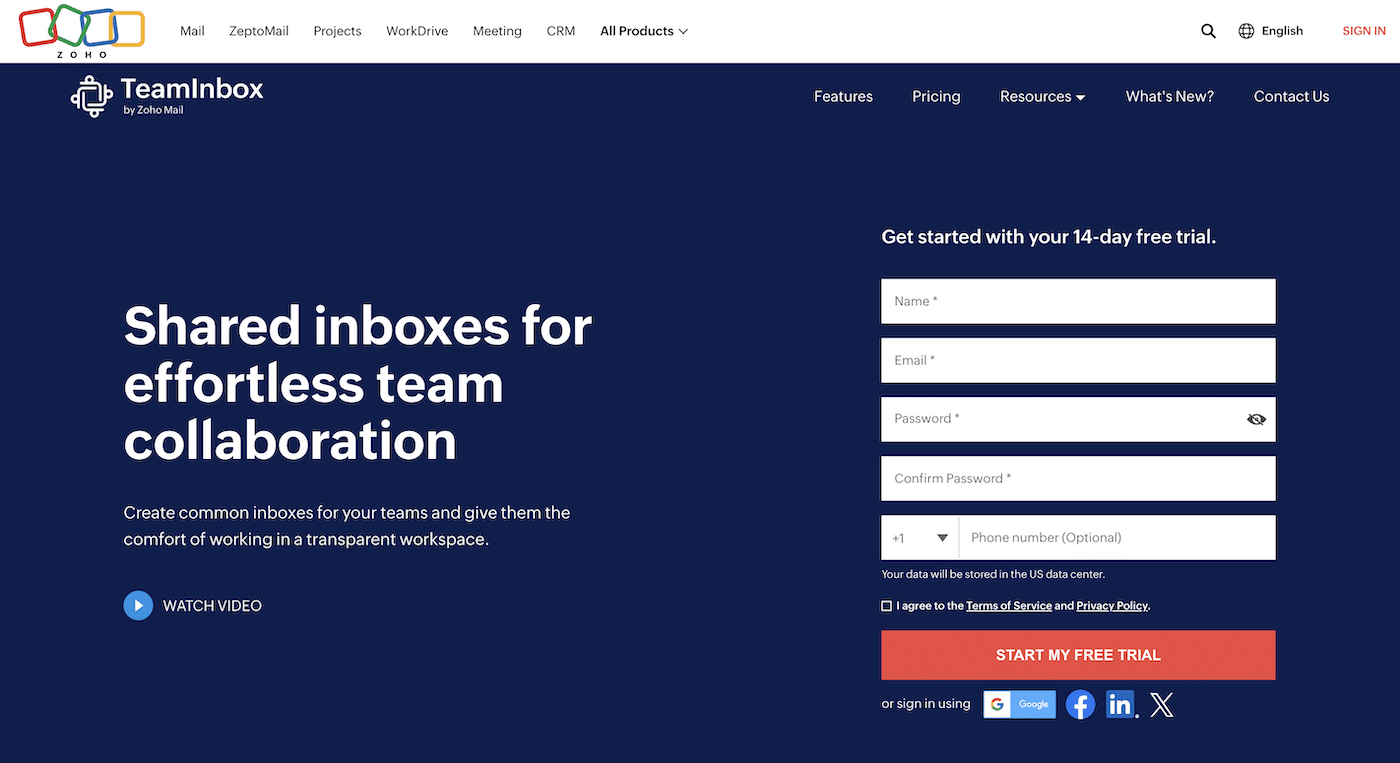1400x763 pixels.
Task: Click the Email input field
Action: coord(1078,360)
